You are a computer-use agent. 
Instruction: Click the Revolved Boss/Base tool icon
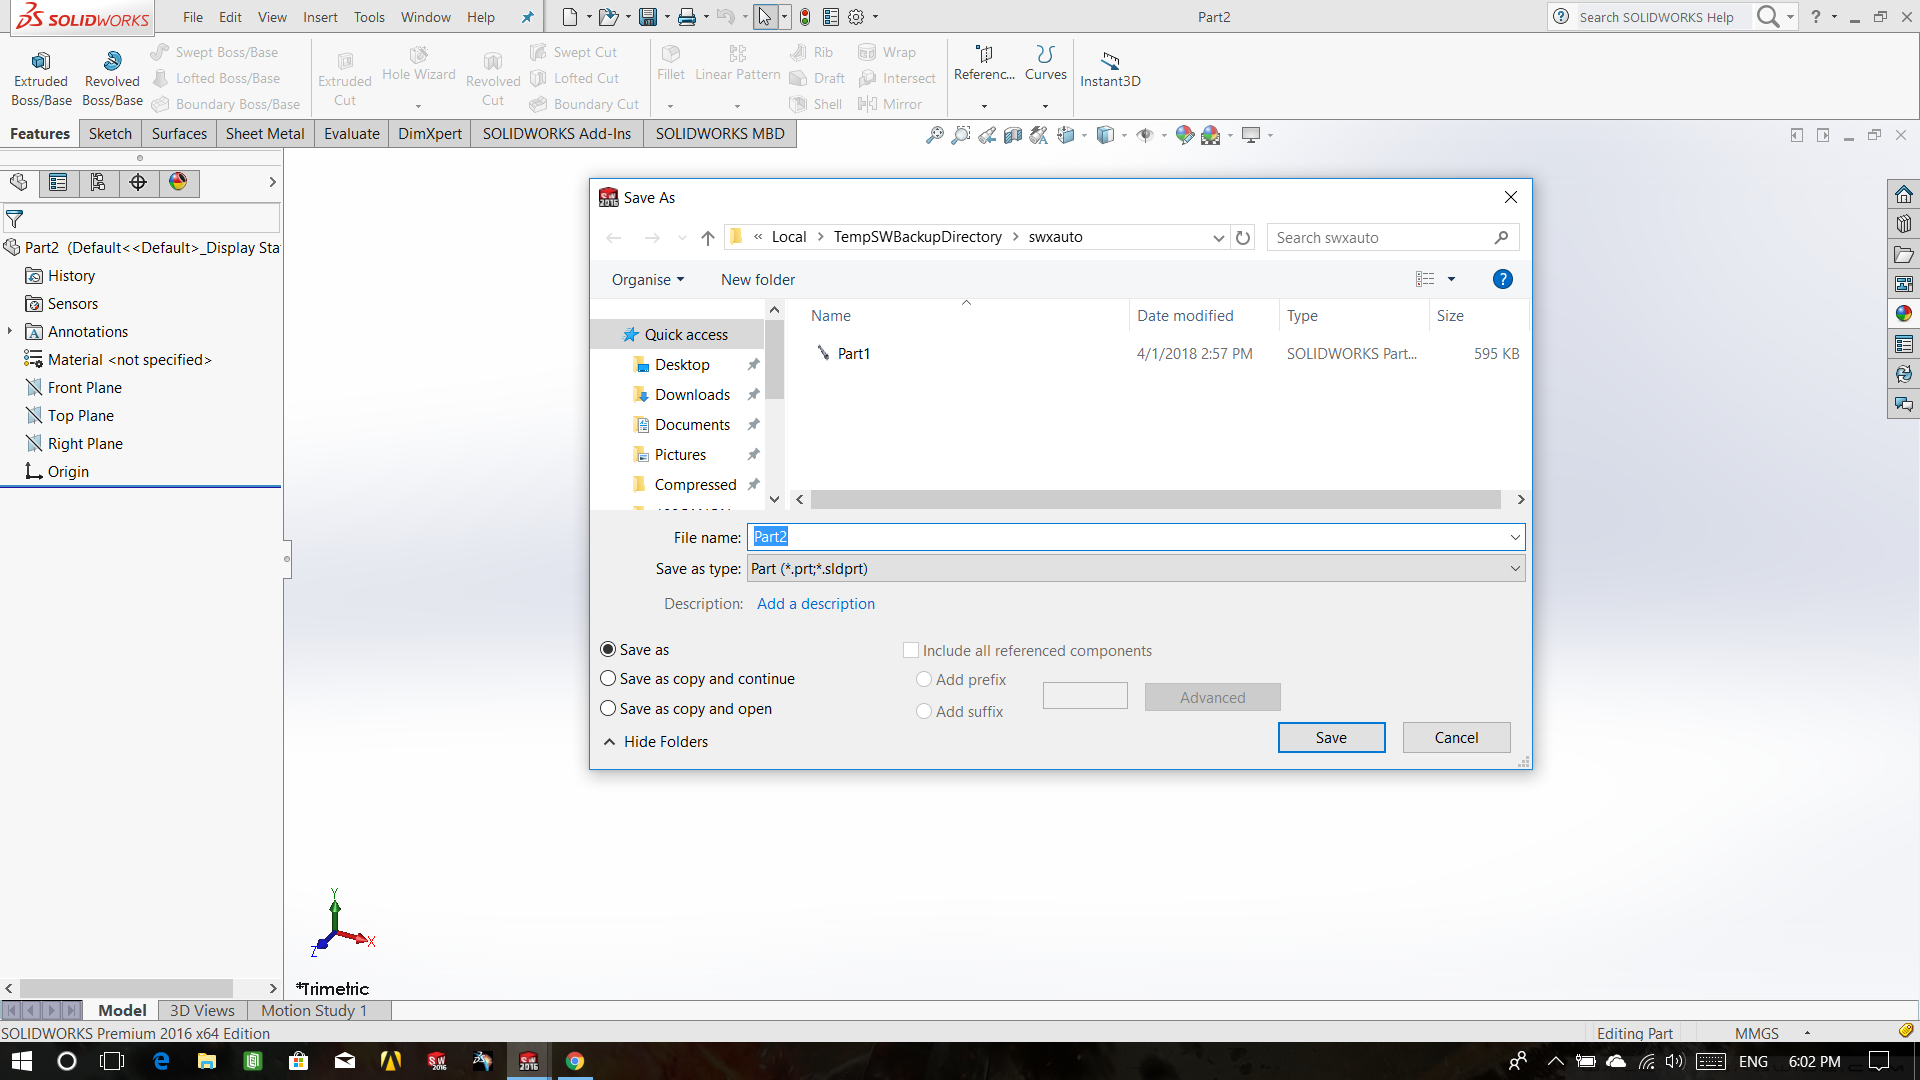coord(112,62)
